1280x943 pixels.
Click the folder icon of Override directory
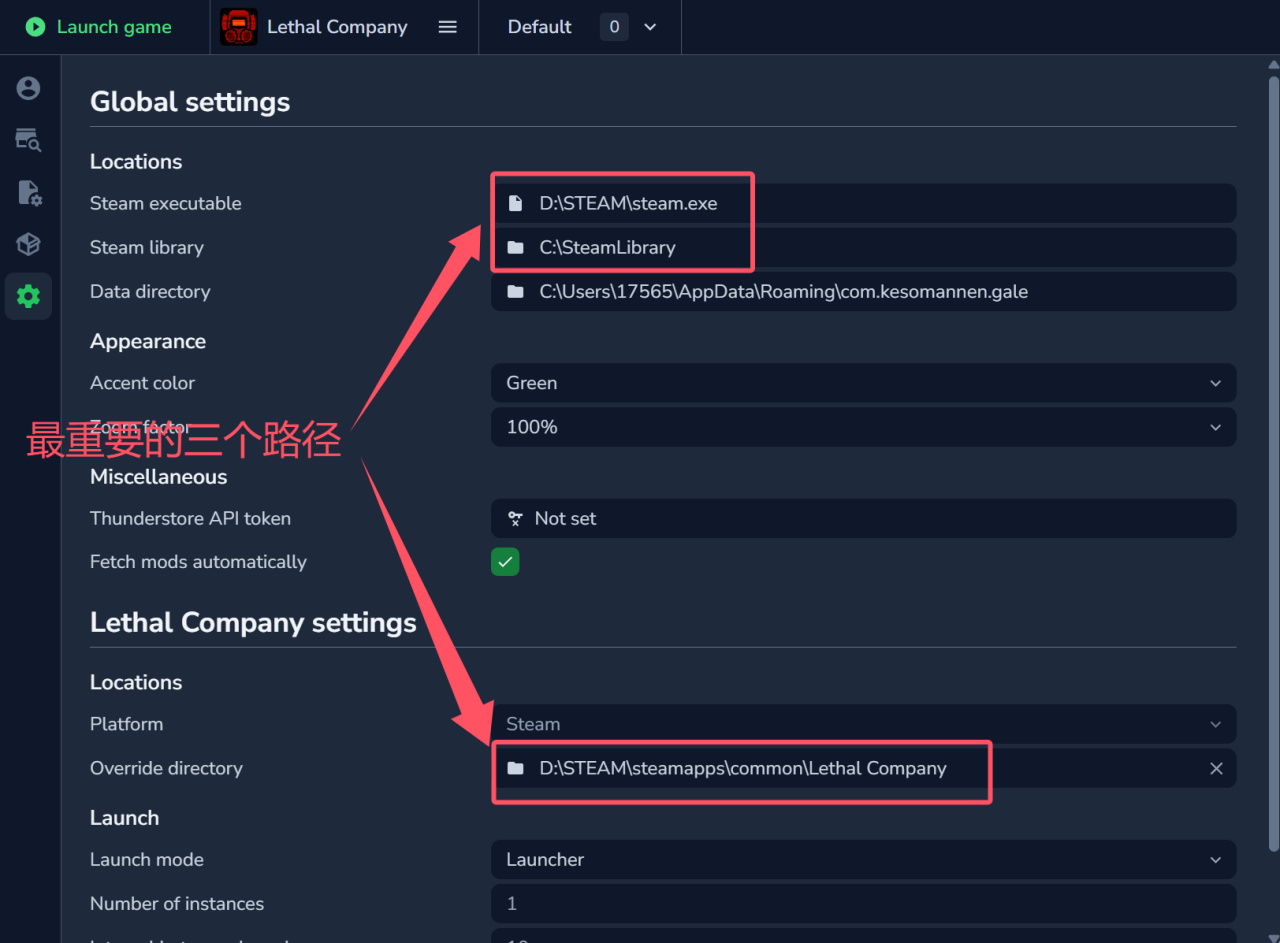pyautogui.click(x=515, y=768)
